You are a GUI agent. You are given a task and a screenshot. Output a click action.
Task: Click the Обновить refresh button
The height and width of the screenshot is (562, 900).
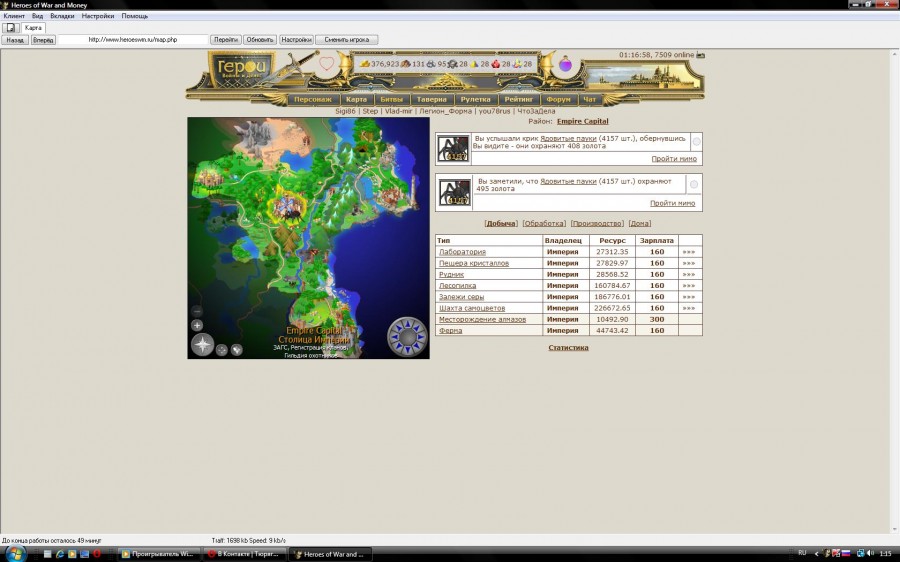click(260, 40)
